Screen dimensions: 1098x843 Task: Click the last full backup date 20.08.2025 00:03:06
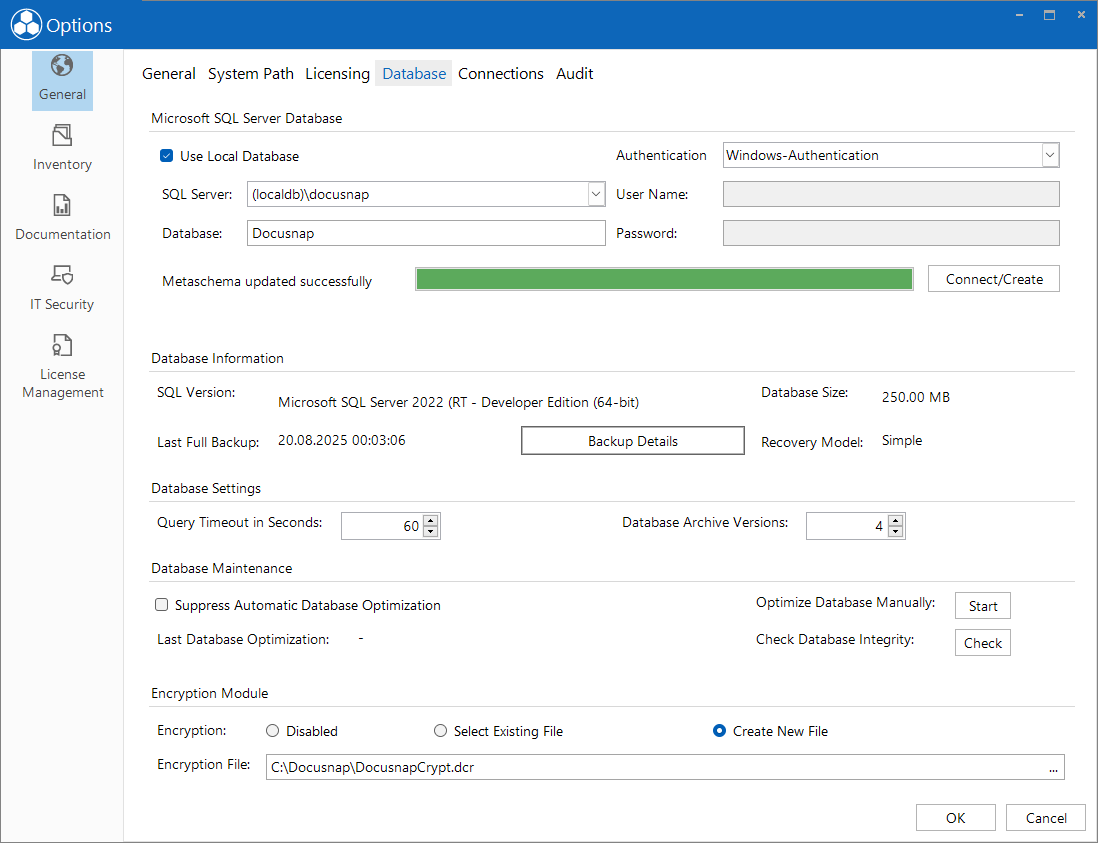pyautogui.click(x=342, y=440)
